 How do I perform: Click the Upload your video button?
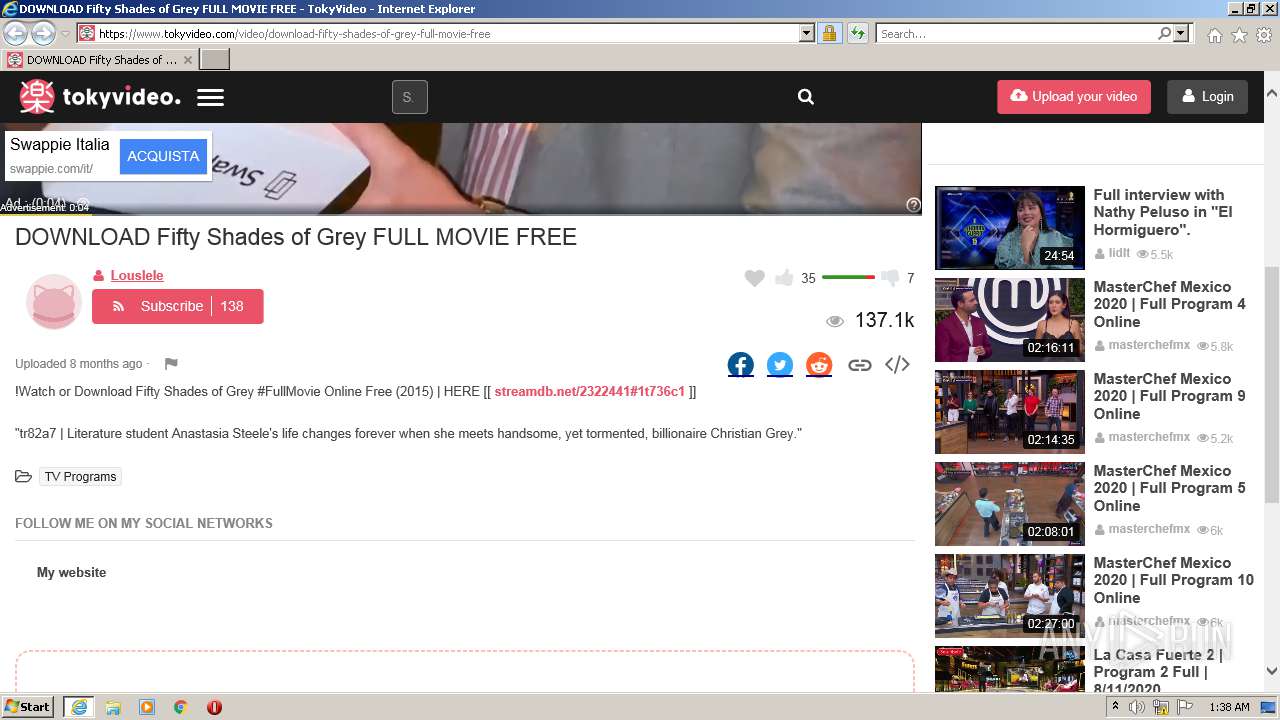tap(1074, 97)
